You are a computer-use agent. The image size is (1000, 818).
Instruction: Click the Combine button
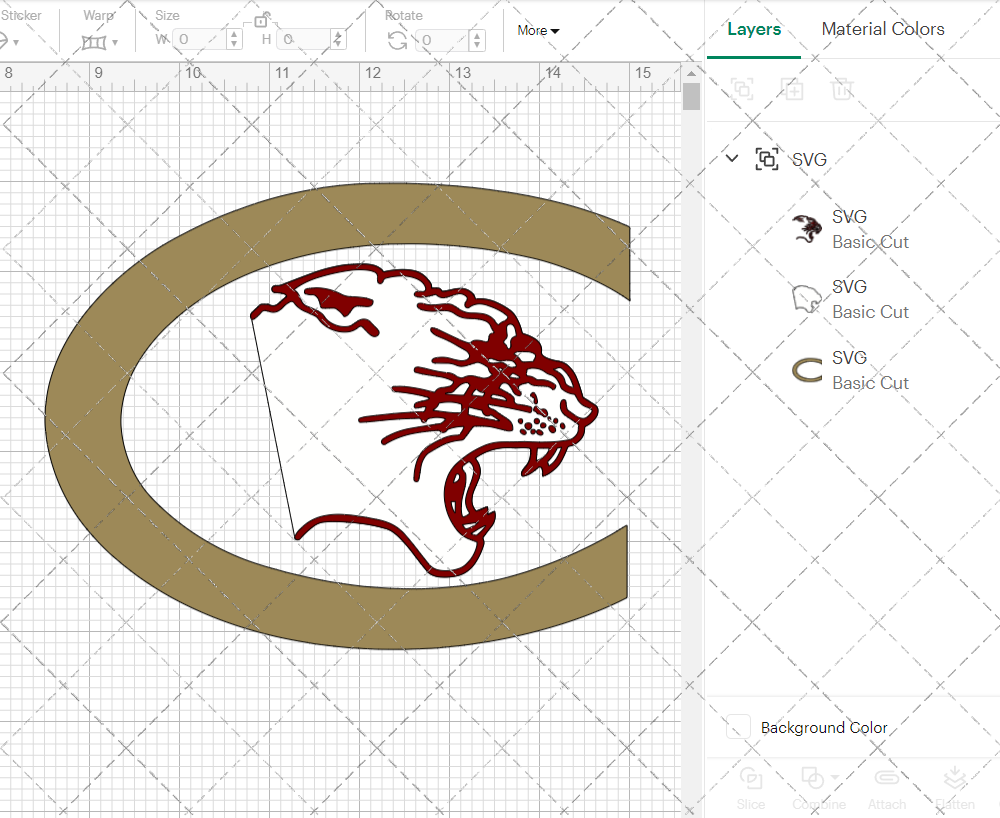[818, 788]
